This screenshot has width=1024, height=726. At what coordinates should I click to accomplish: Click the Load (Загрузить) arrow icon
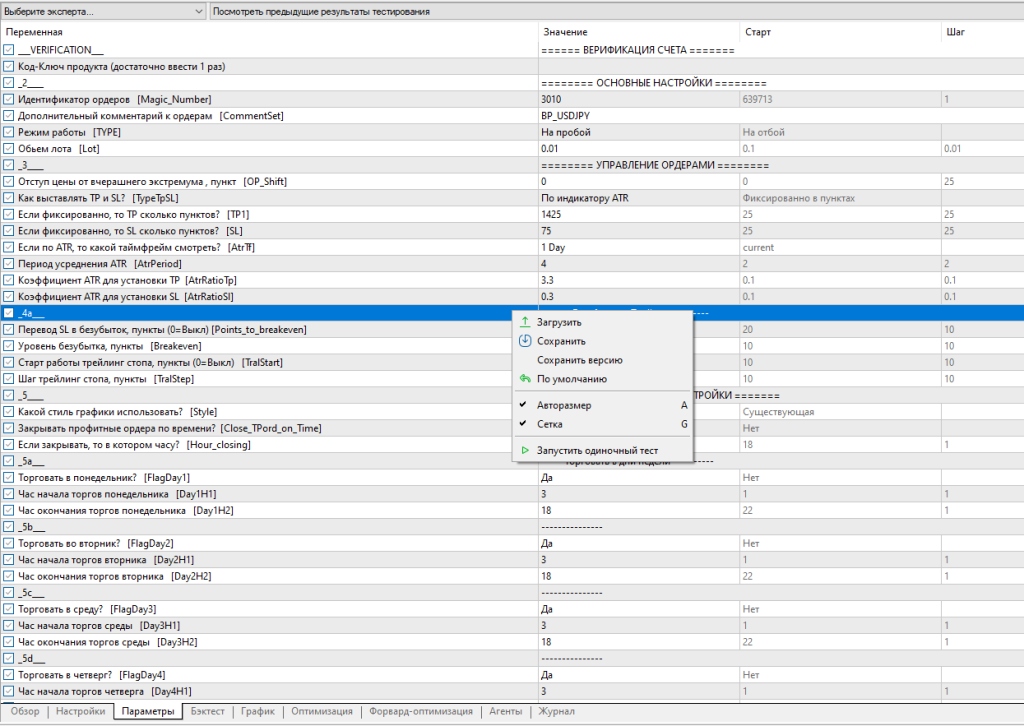pyautogui.click(x=526, y=322)
